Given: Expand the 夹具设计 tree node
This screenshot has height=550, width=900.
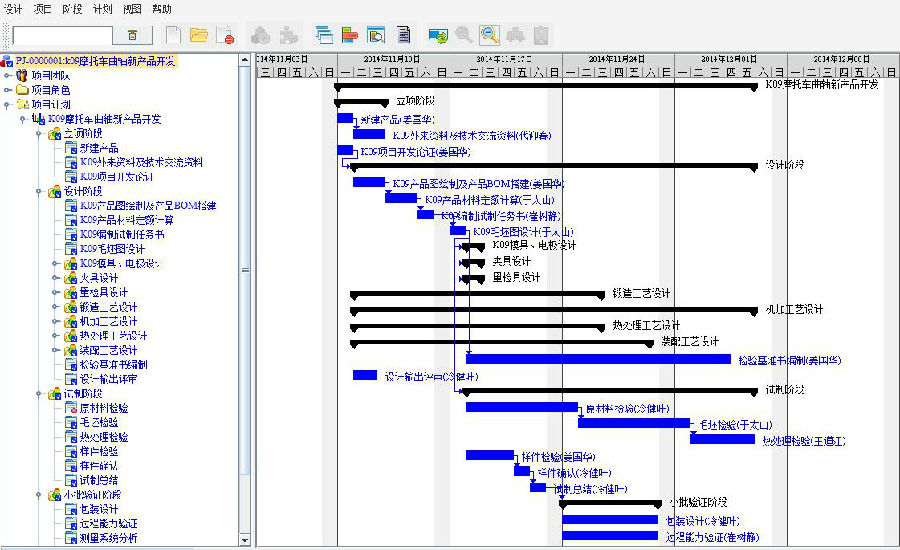Looking at the screenshot, I should click(x=56, y=278).
